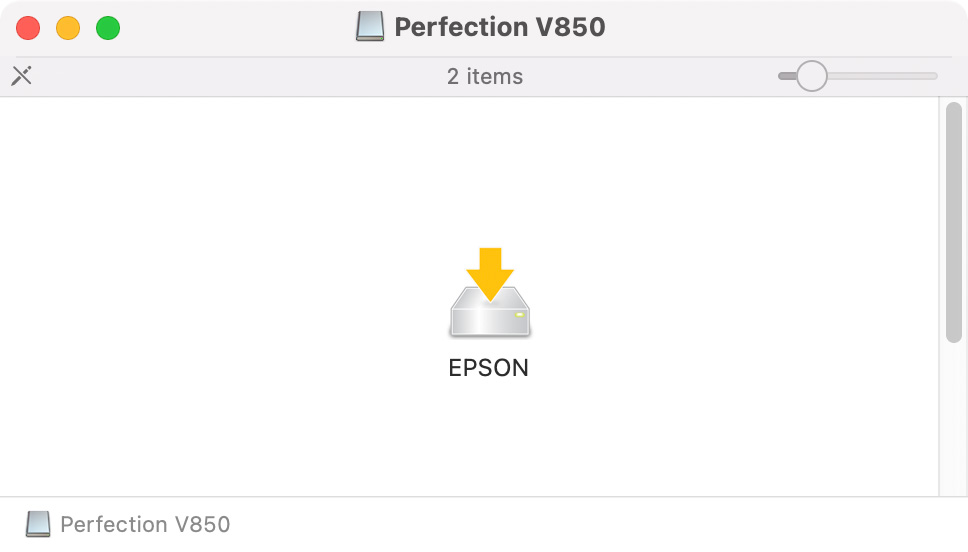The height and width of the screenshot is (552, 968).
Task: Click the icon size slider knob
Action: point(811,76)
